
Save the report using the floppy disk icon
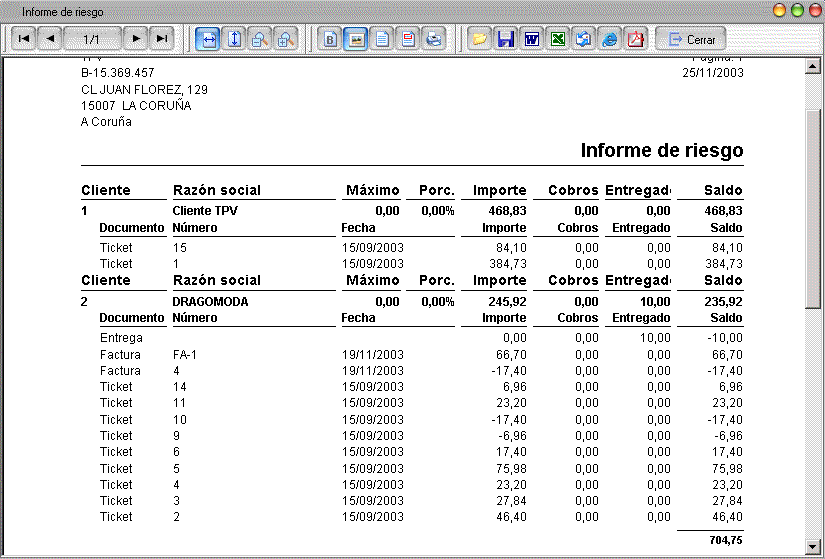(x=506, y=39)
